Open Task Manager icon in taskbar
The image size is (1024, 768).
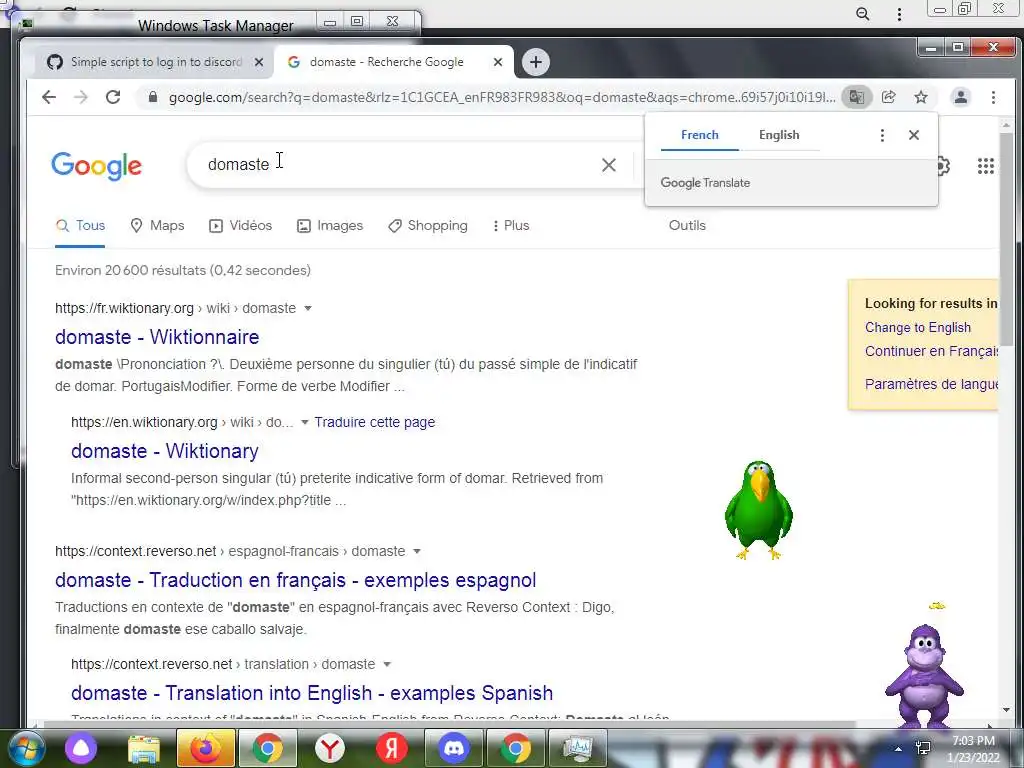577,748
